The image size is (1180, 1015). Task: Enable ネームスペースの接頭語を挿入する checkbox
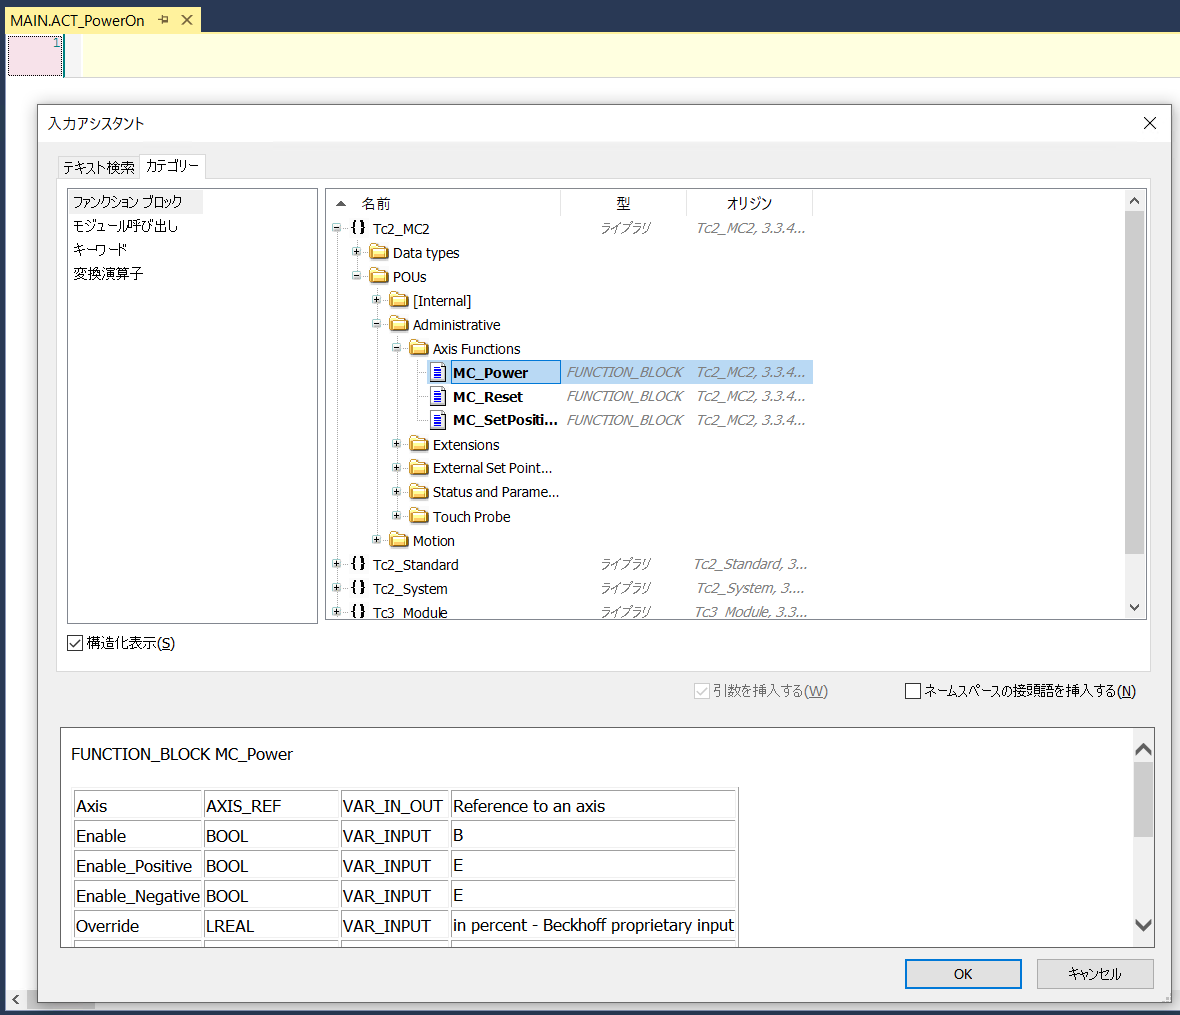pyautogui.click(x=913, y=691)
